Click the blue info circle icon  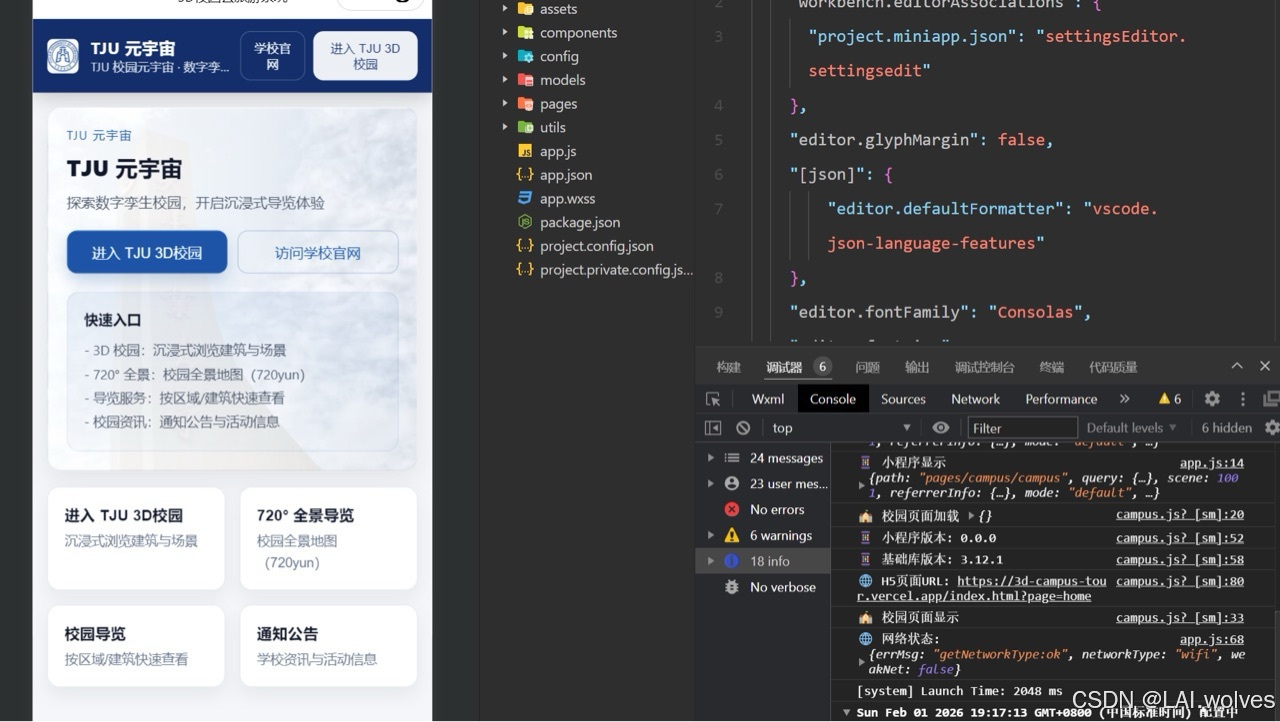click(732, 561)
